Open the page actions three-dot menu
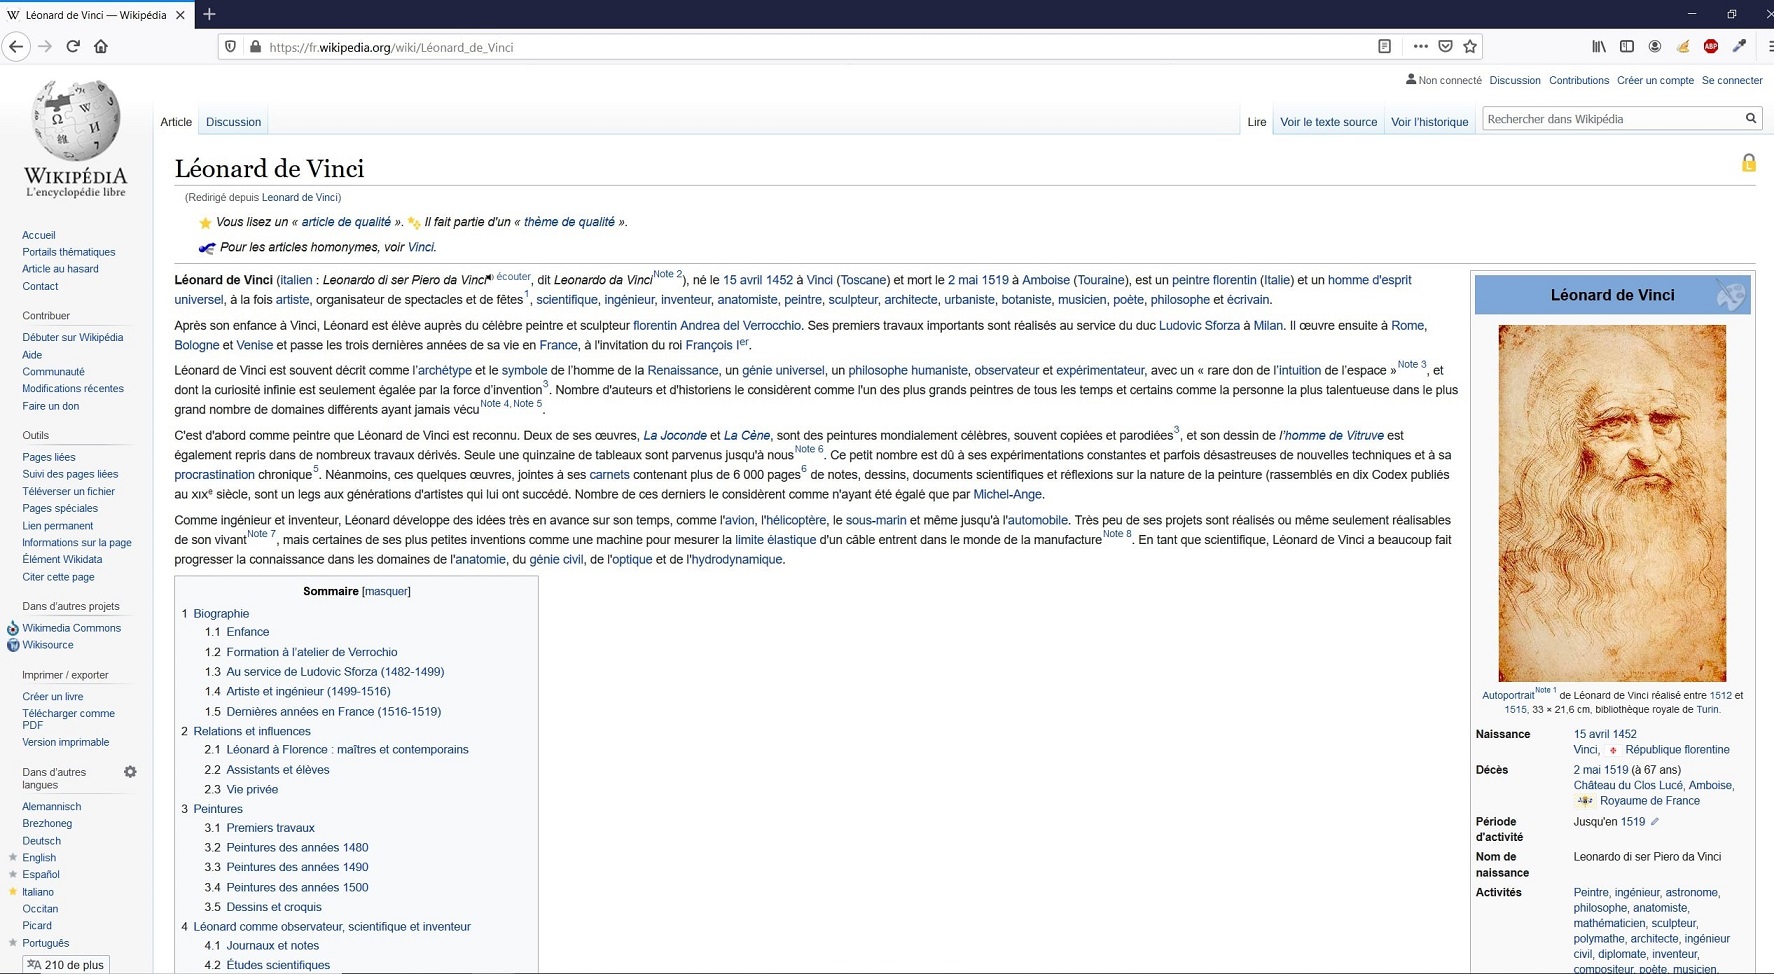Screen dimensions: 1774x974 click(x=1420, y=46)
